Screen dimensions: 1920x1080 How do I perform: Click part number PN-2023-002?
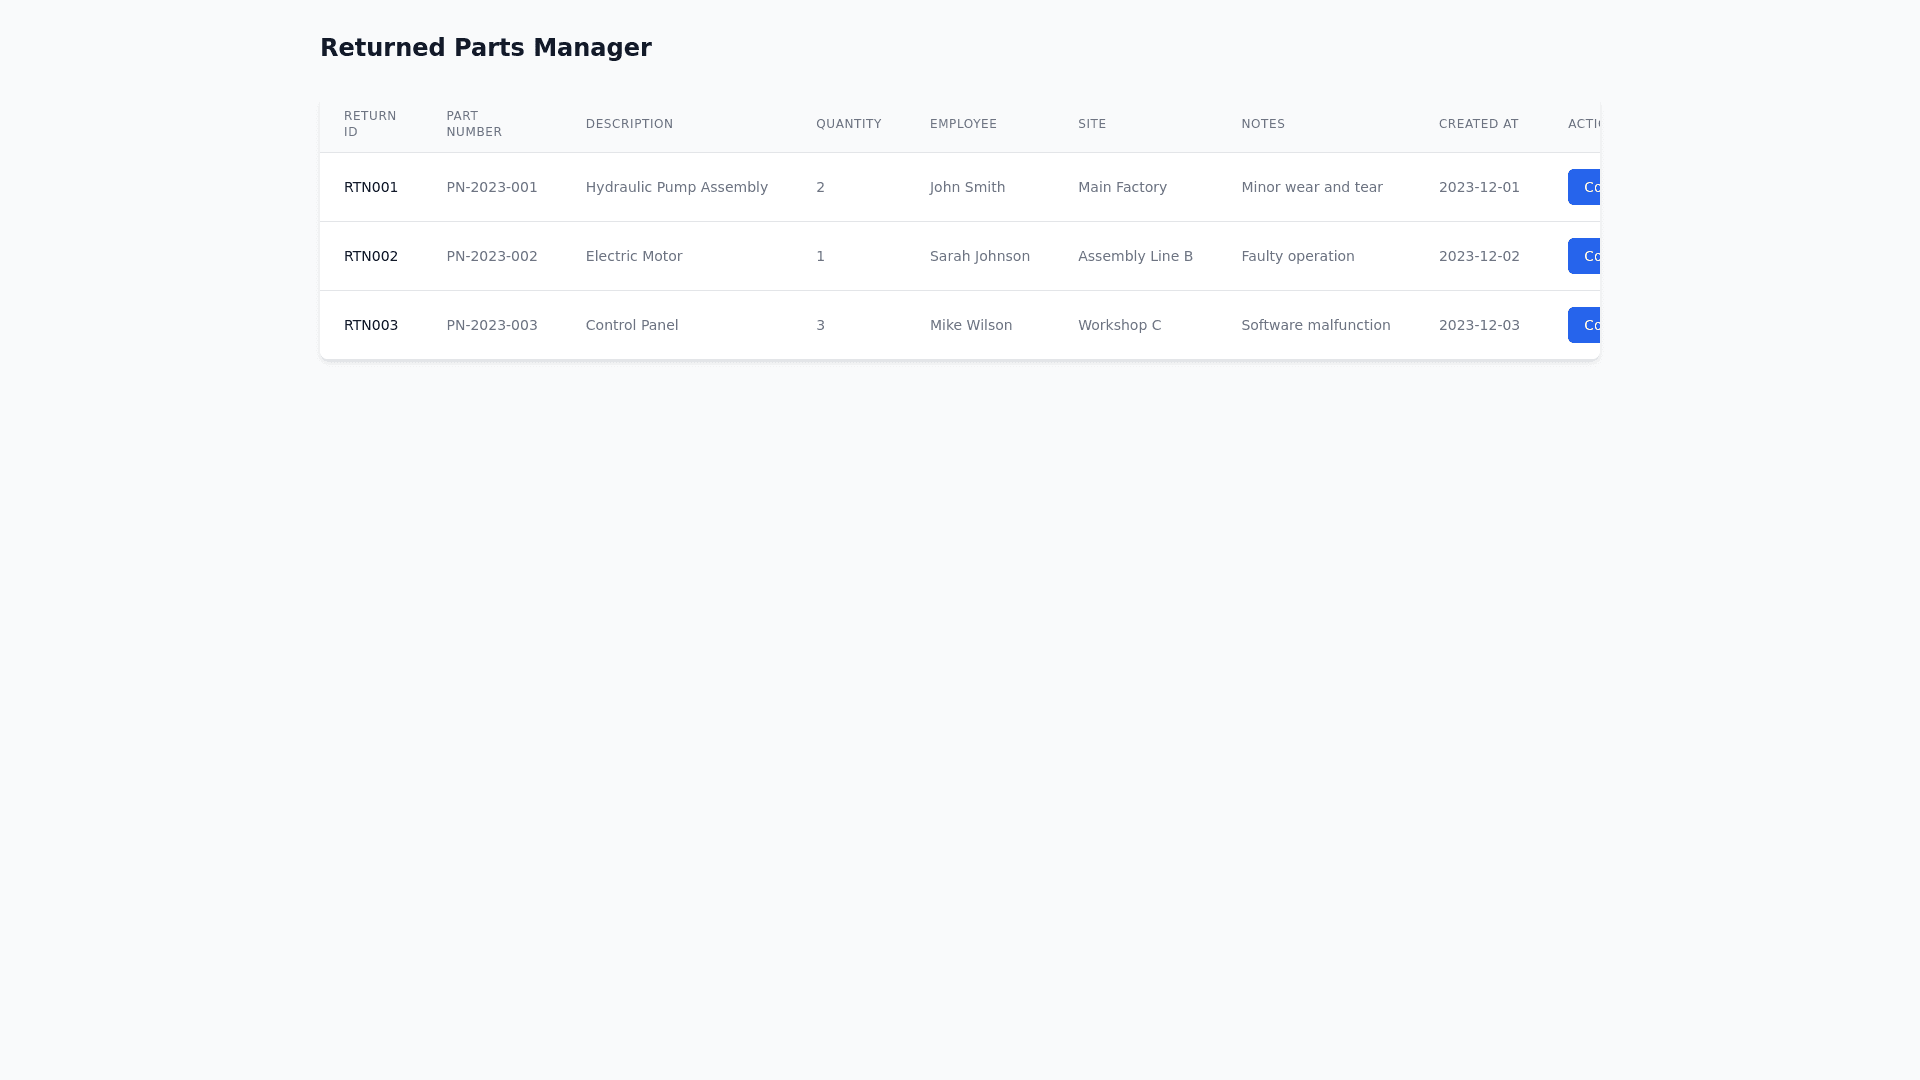click(x=492, y=256)
